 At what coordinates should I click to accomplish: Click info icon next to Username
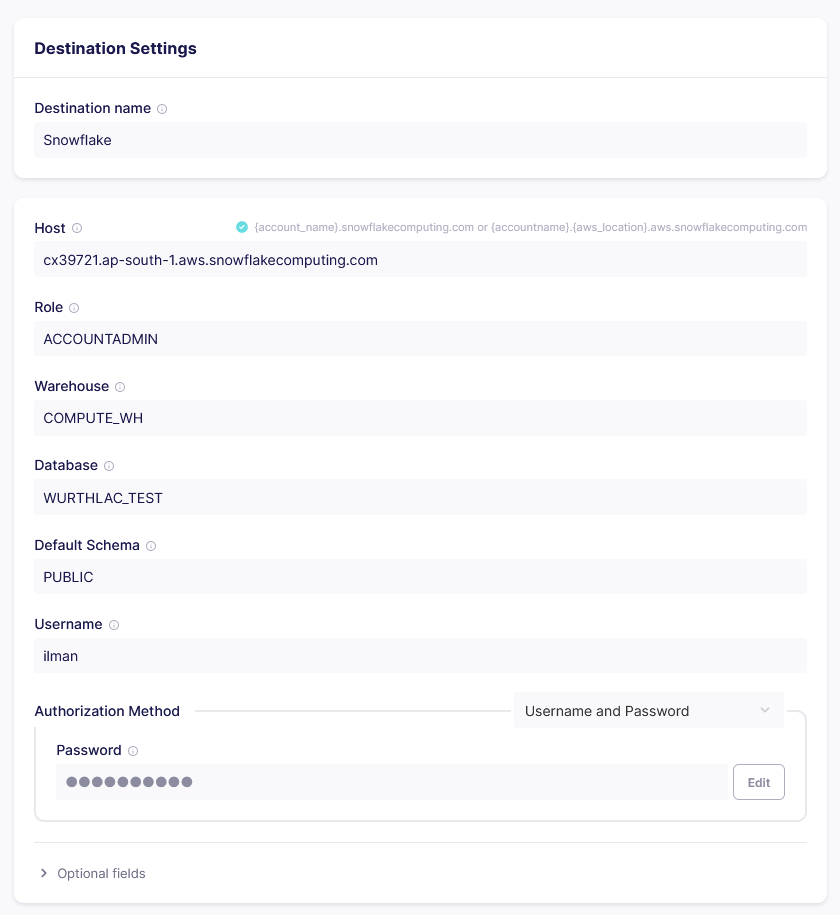tap(114, 625)
